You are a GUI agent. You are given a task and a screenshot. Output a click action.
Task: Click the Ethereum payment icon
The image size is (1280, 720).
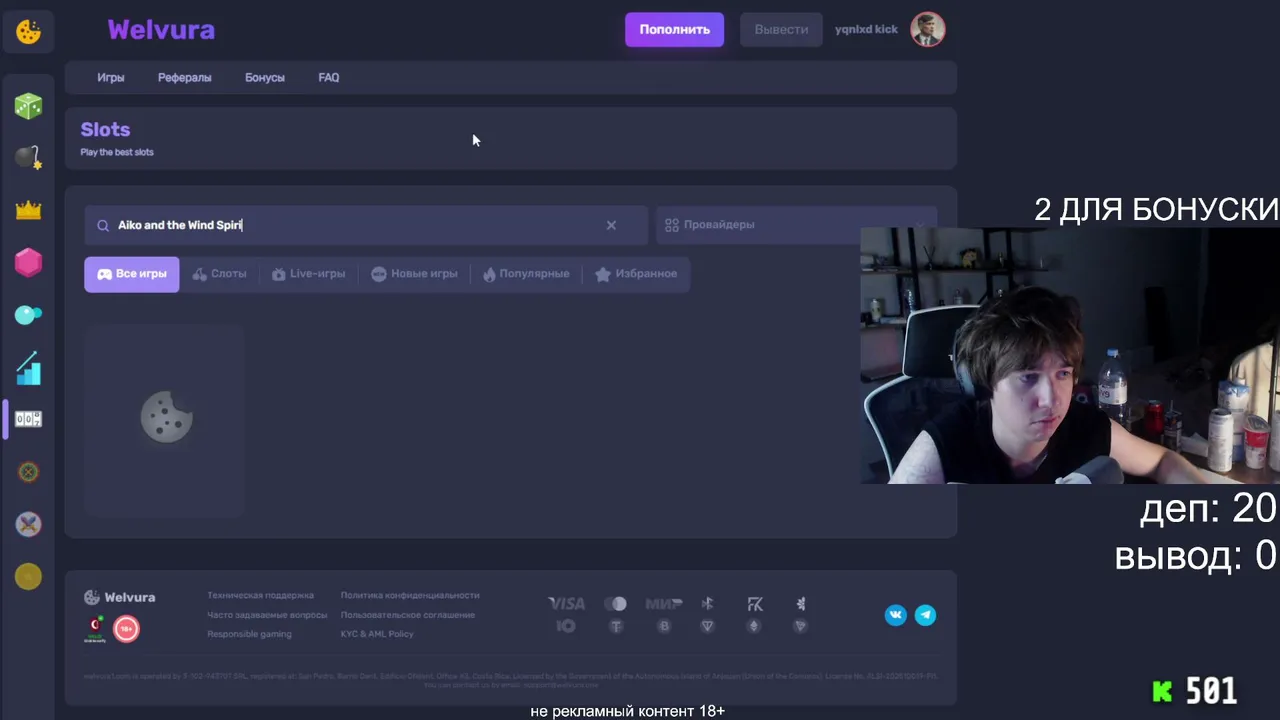(754, 626)
